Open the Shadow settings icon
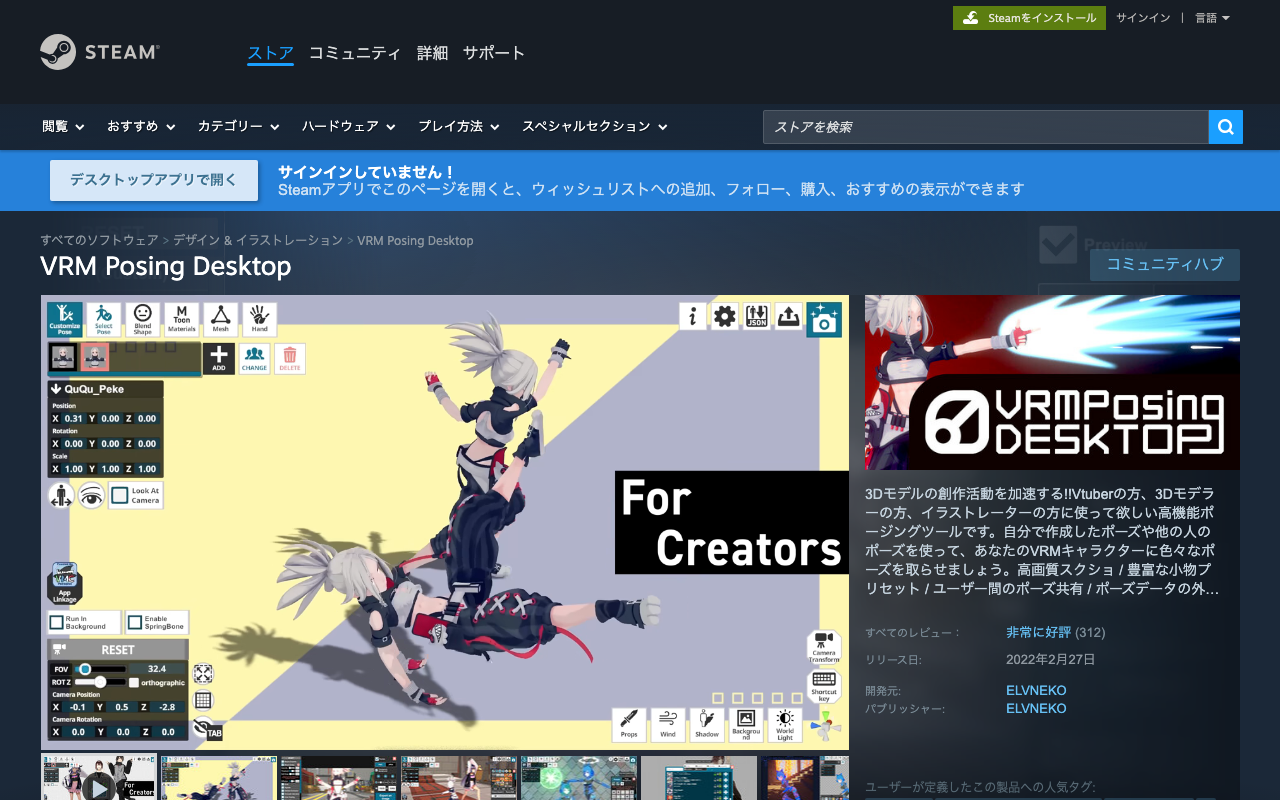 (707, 724)
